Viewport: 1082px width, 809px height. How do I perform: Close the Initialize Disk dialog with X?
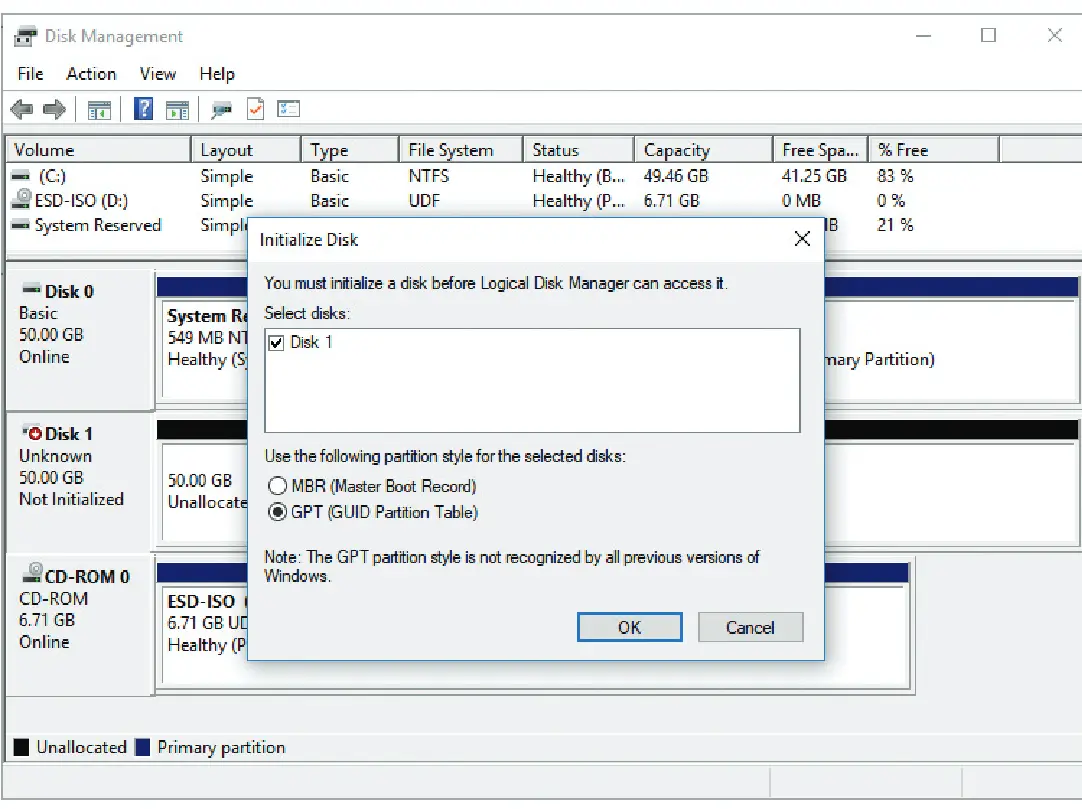pos(801,240)
